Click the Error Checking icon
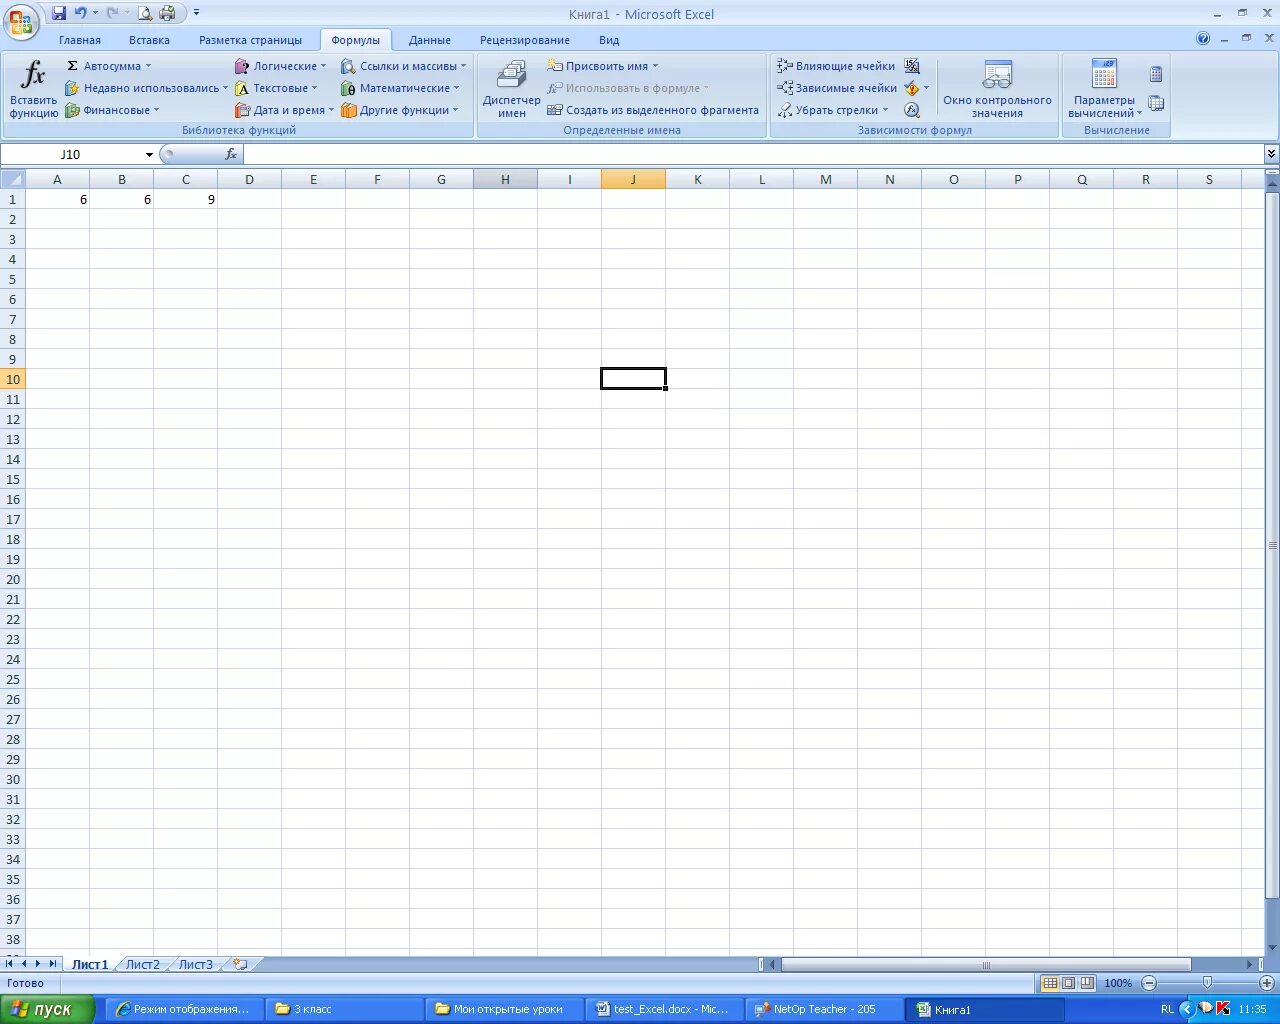 912,88
